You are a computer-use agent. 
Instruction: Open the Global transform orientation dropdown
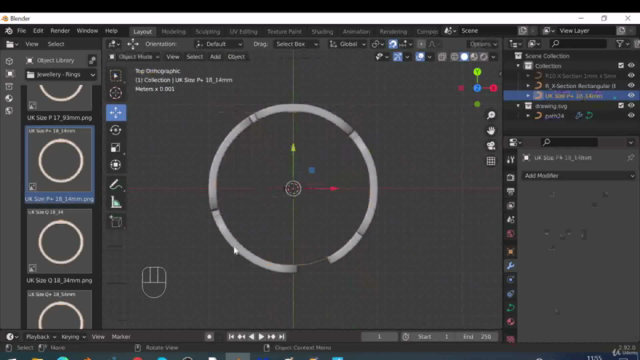(348, 44)
